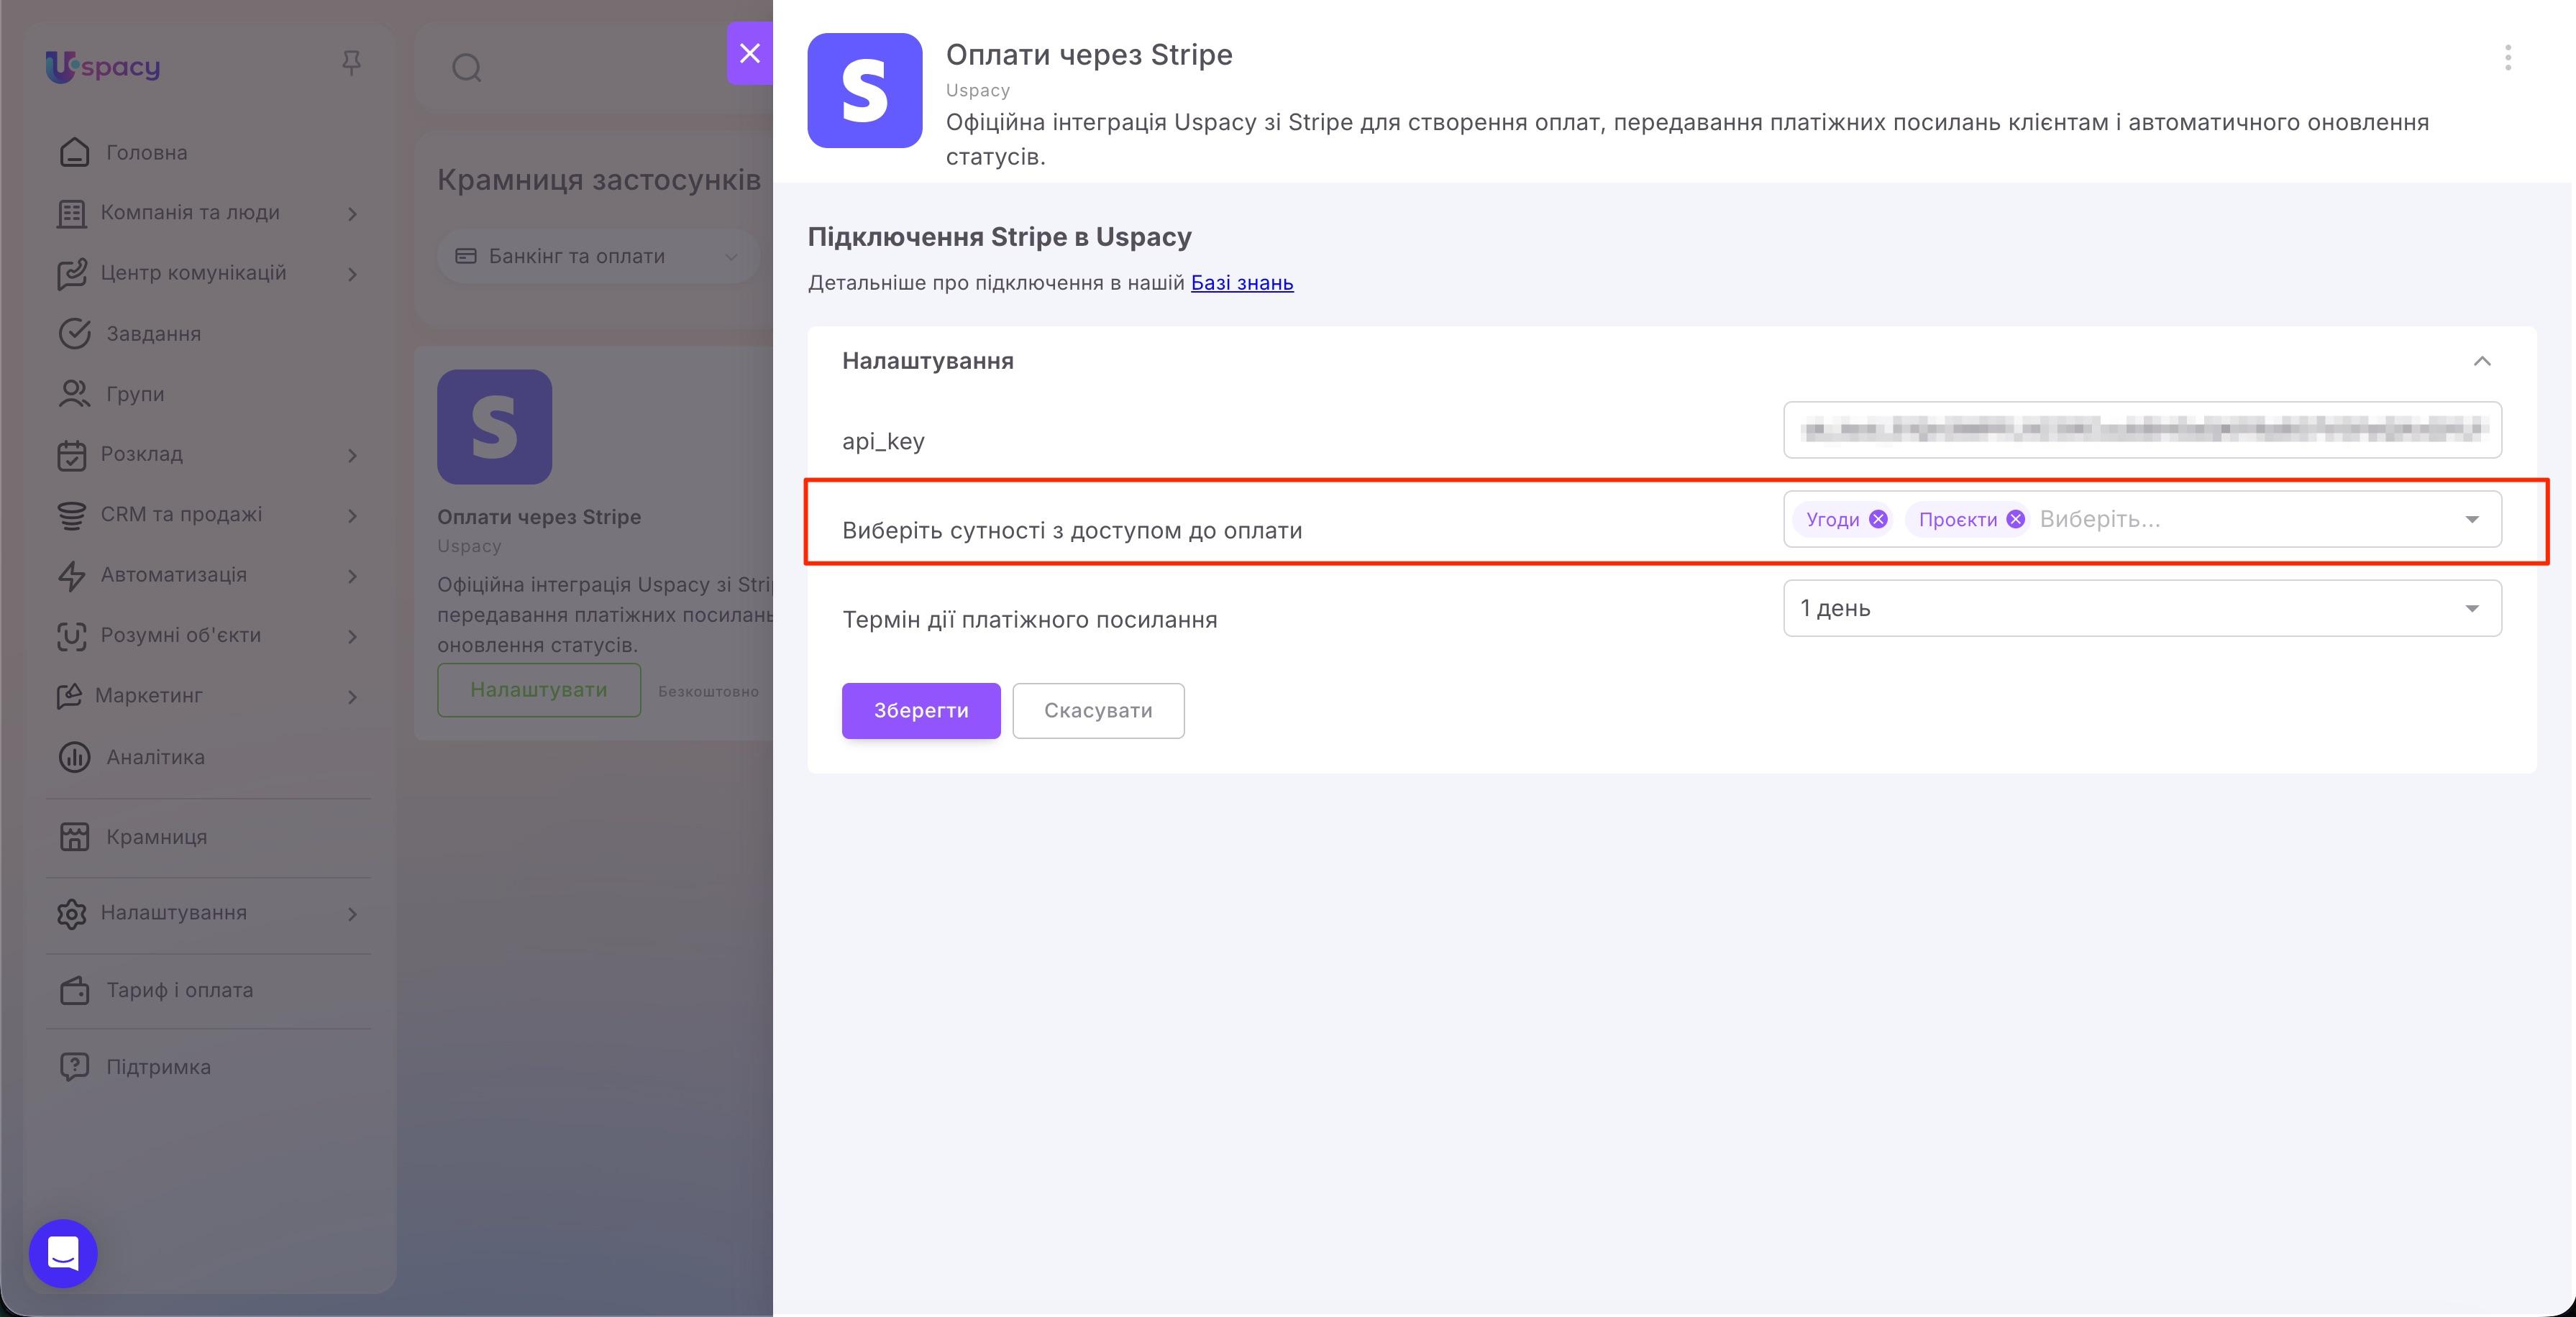The height and width of the screenshot is (1317, 2576).
Task: Click the Безкоштовно label
Action: 708,691
